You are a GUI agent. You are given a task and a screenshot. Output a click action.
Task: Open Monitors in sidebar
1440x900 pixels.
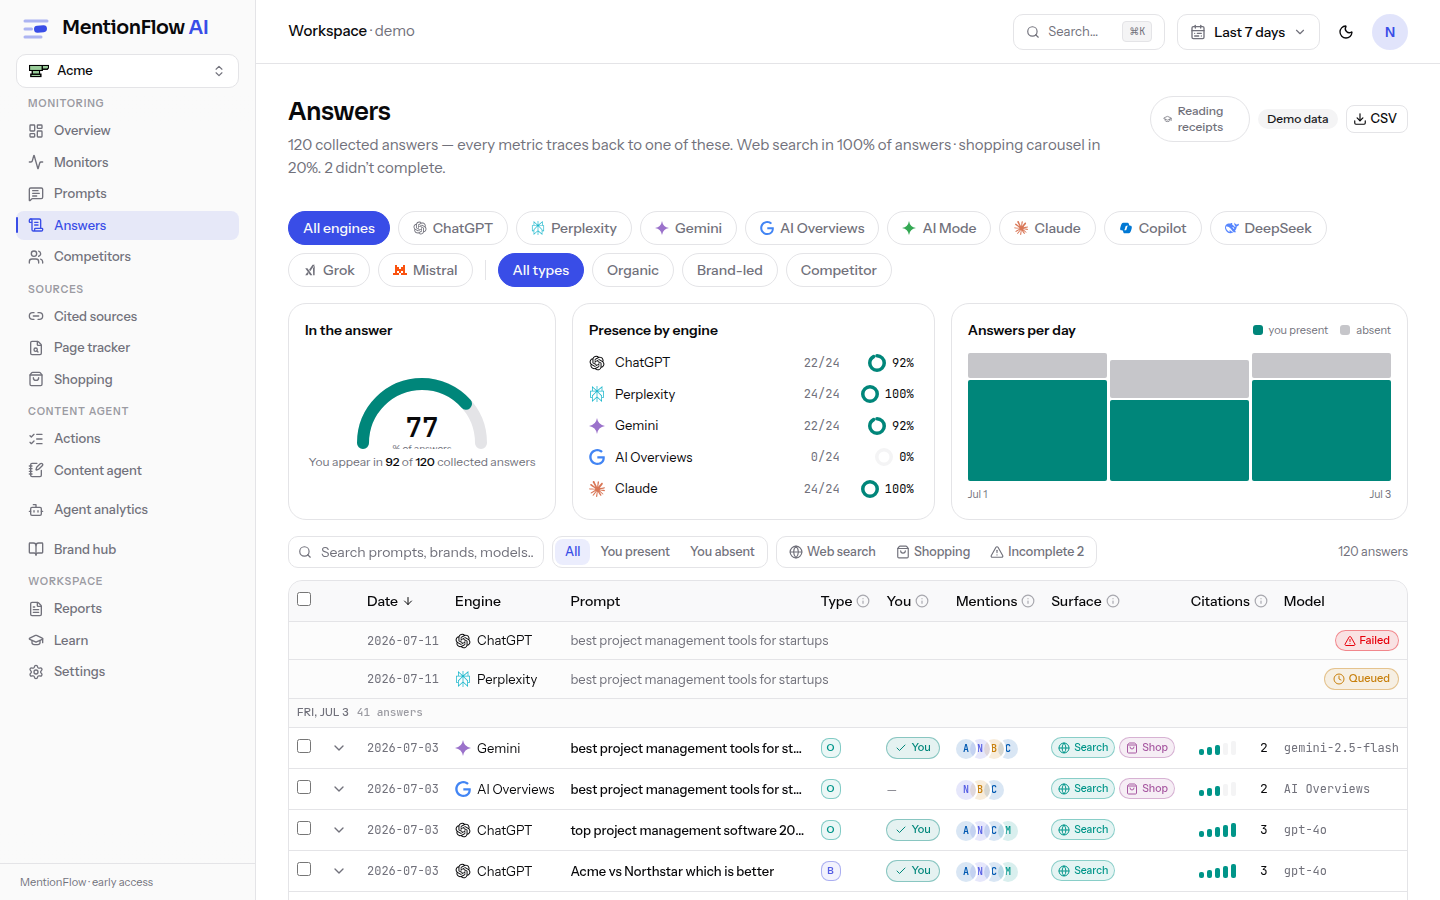[x=127, y=162]
